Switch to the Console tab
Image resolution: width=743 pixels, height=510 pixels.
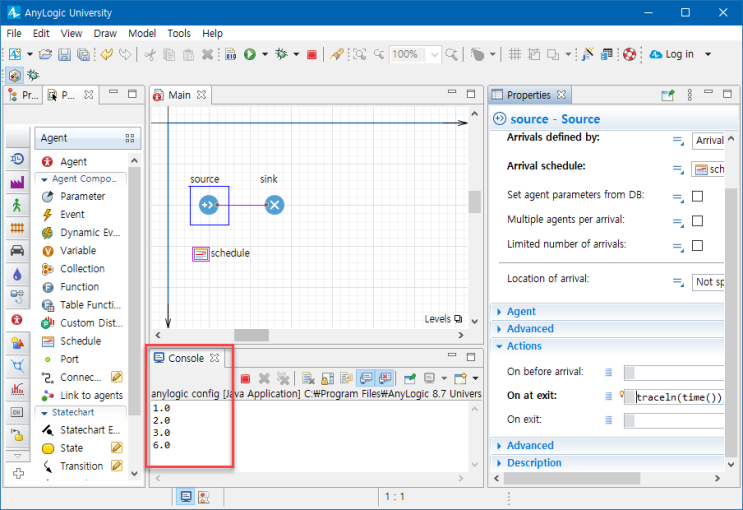pos(186,358)
